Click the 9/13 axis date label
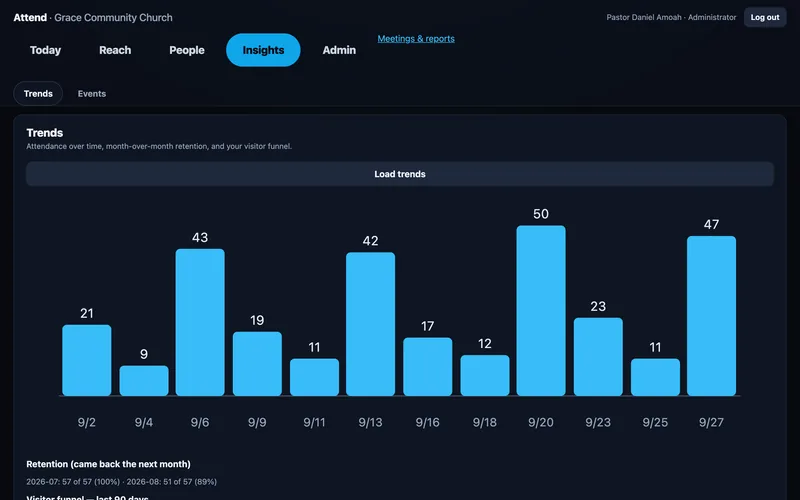The image size is (800, 500). (370, 422)
